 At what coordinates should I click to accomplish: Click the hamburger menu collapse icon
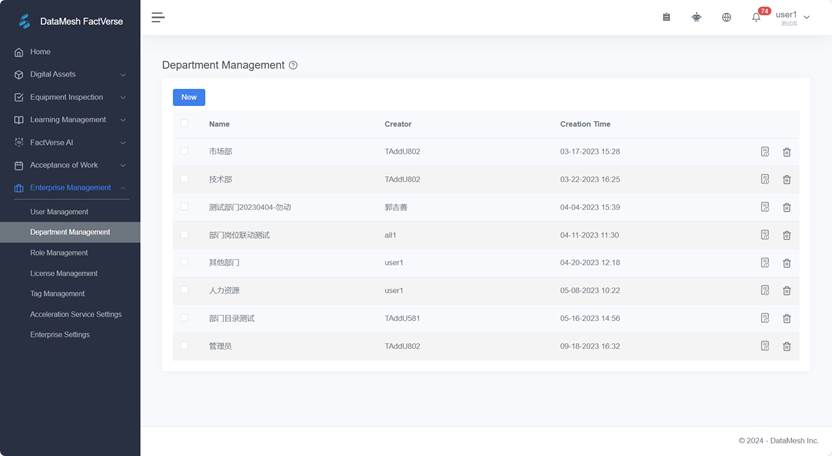[158, 17]
